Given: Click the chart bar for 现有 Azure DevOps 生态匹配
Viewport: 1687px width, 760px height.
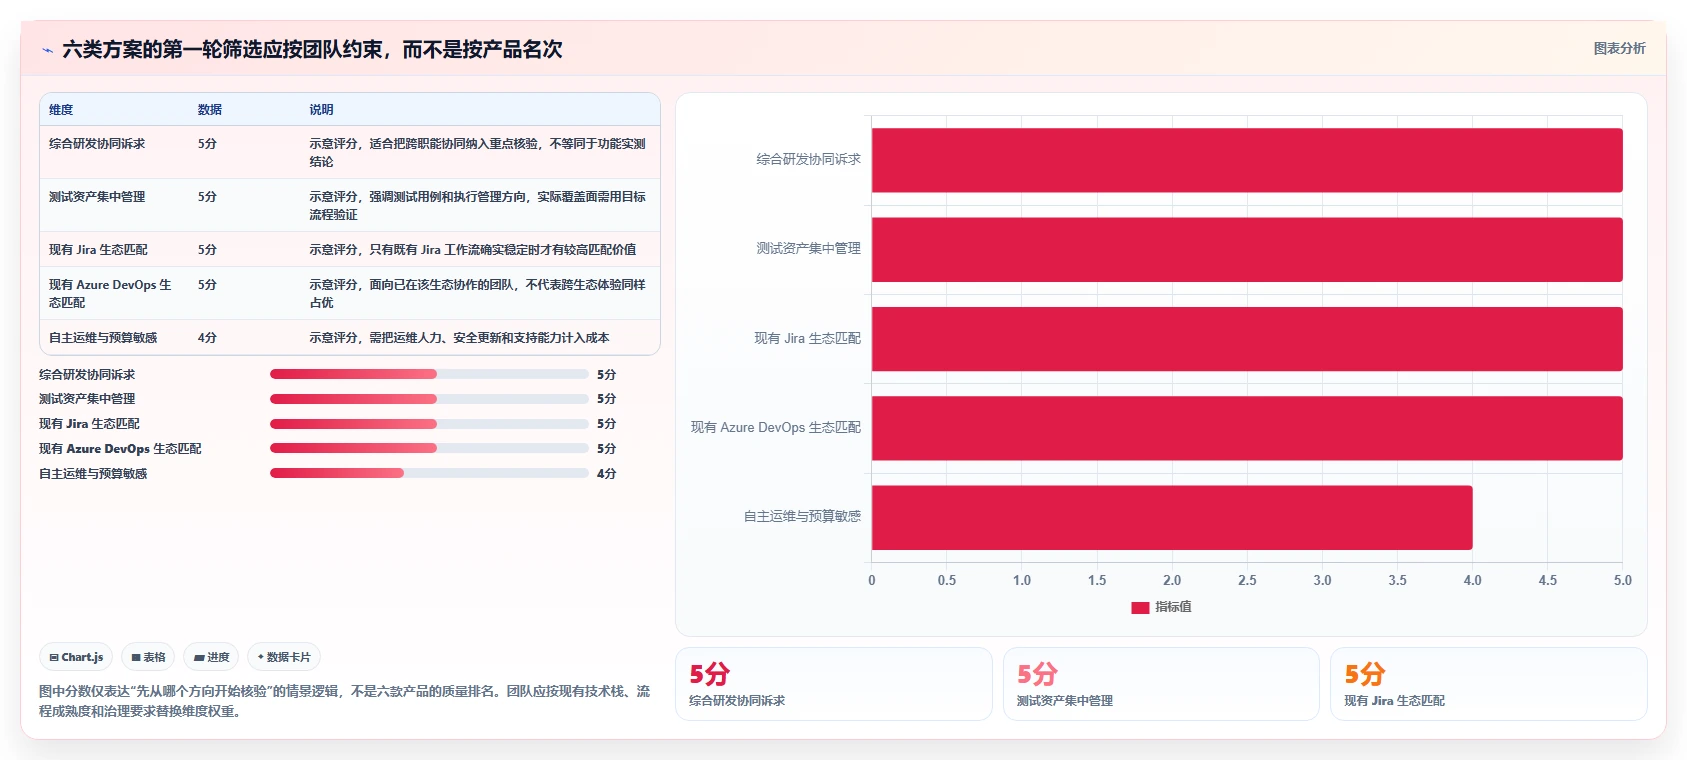Looking at the screenshot, I should coord(1247,428).
